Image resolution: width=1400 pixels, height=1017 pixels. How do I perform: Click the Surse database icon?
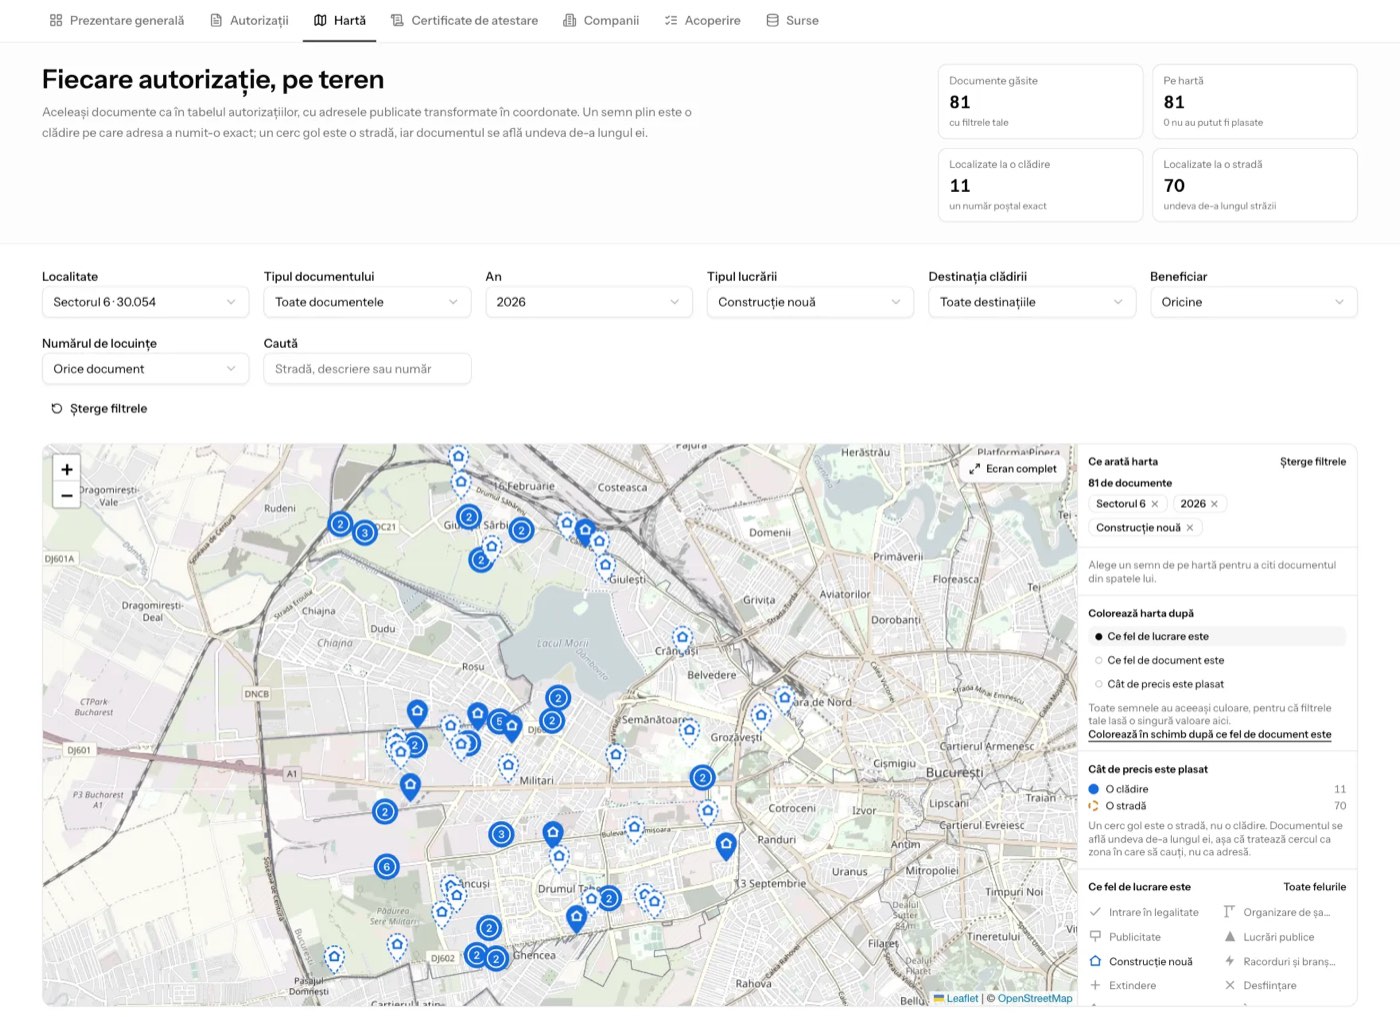[772, 20]
